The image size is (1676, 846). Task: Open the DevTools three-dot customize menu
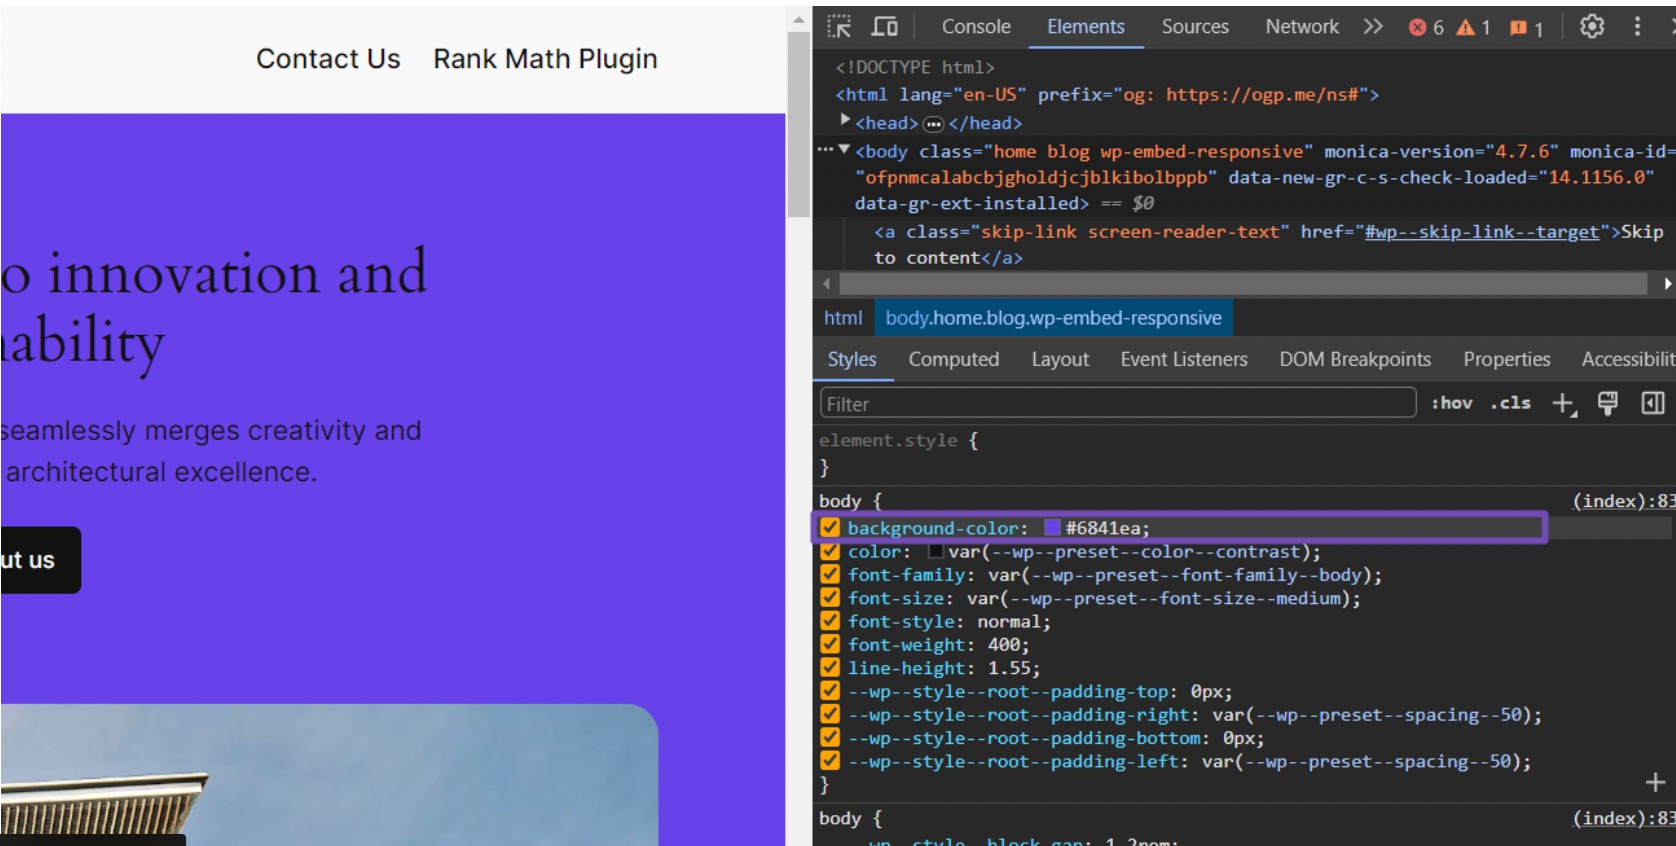pos(1637,27)
